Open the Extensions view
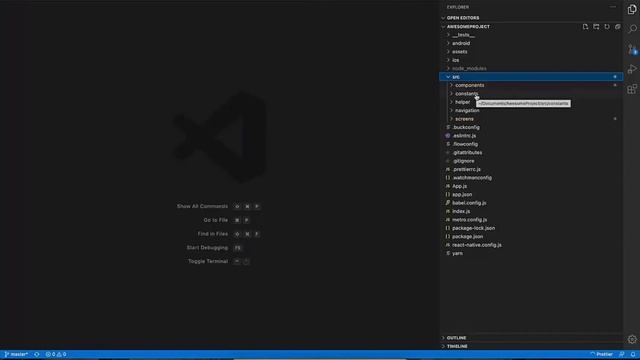The image size is (640, 360). tap(632, 89)
